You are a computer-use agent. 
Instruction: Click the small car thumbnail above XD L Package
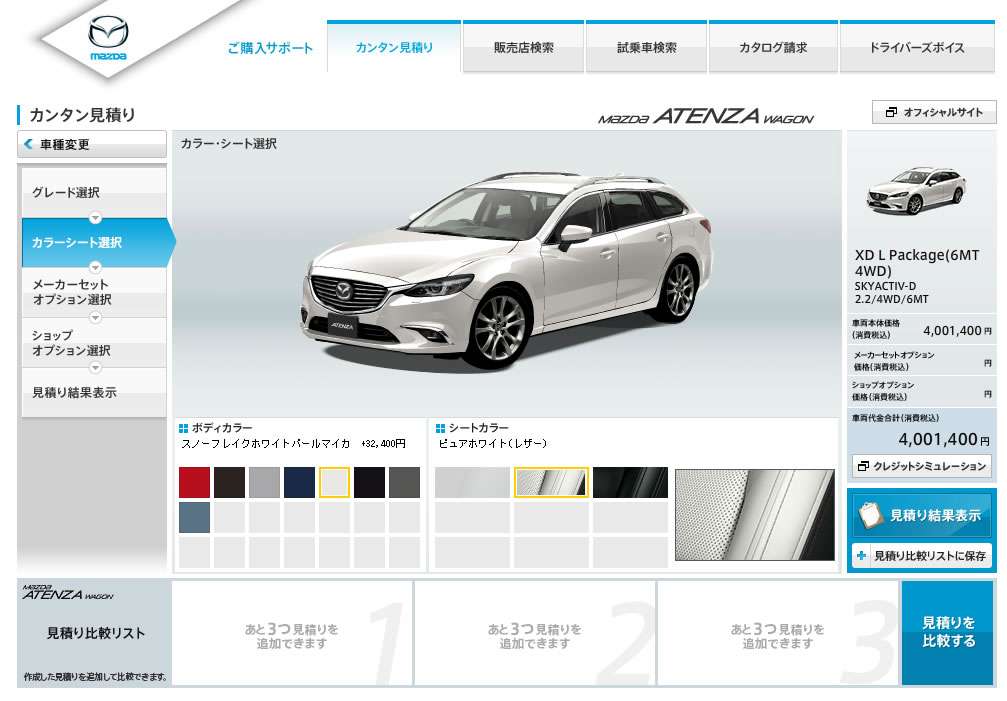pos(916,190)
